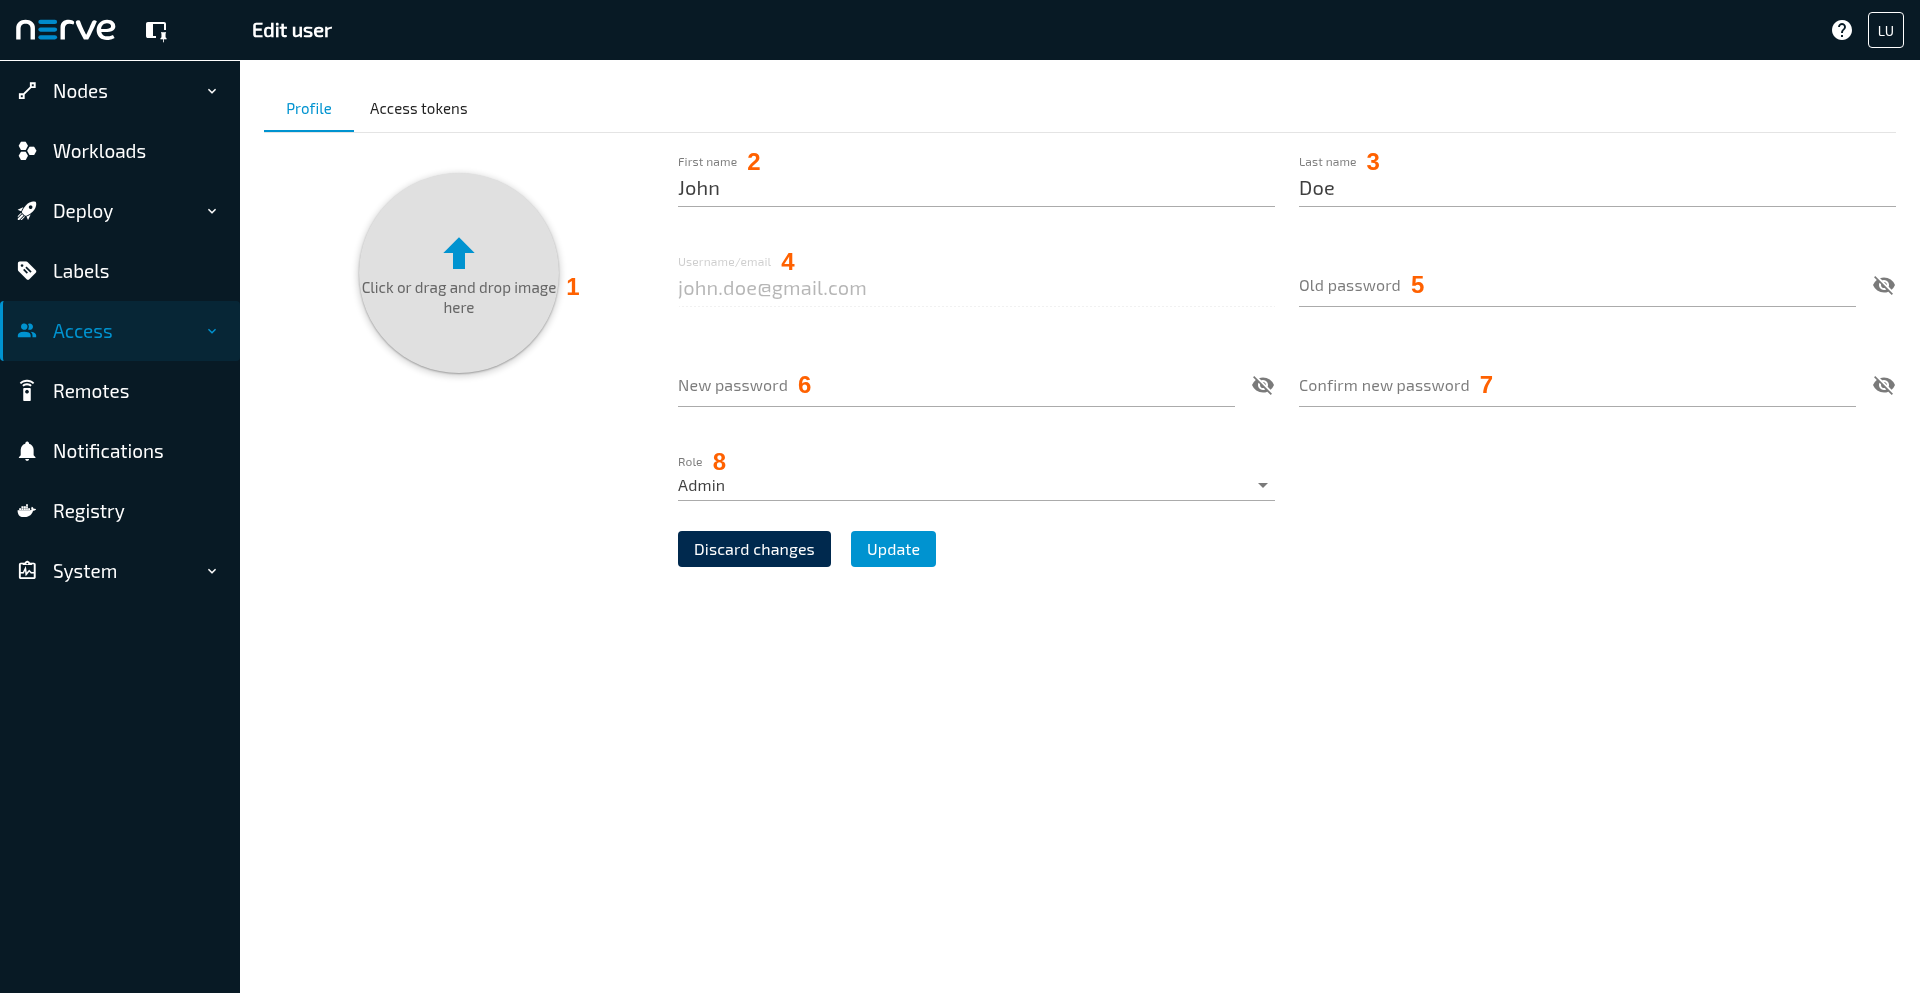Focus the Old password field
The width and height of the screenshot is (1920, 993).
point(1577,286)
